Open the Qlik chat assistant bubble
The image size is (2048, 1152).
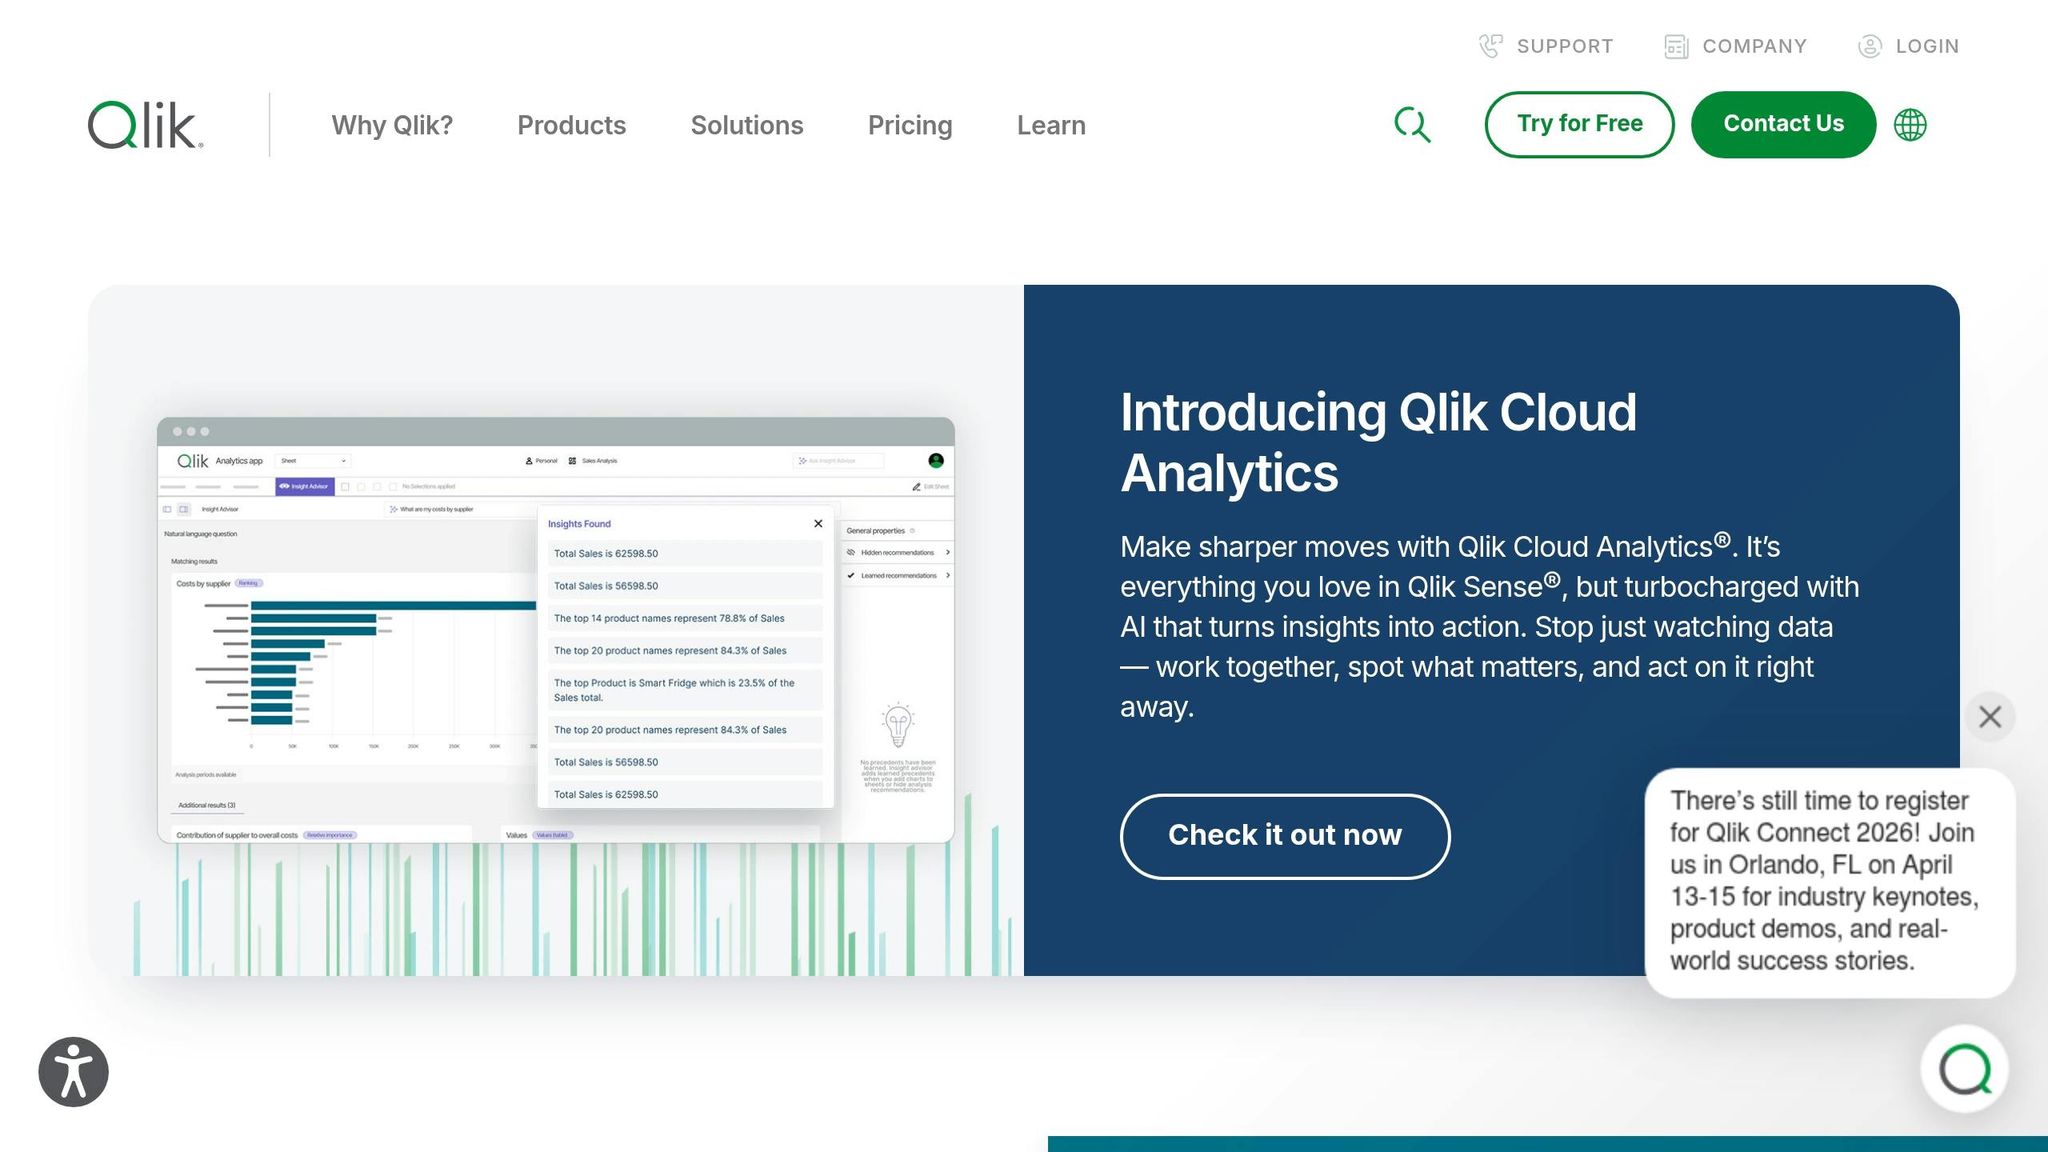(1965, 1069)
